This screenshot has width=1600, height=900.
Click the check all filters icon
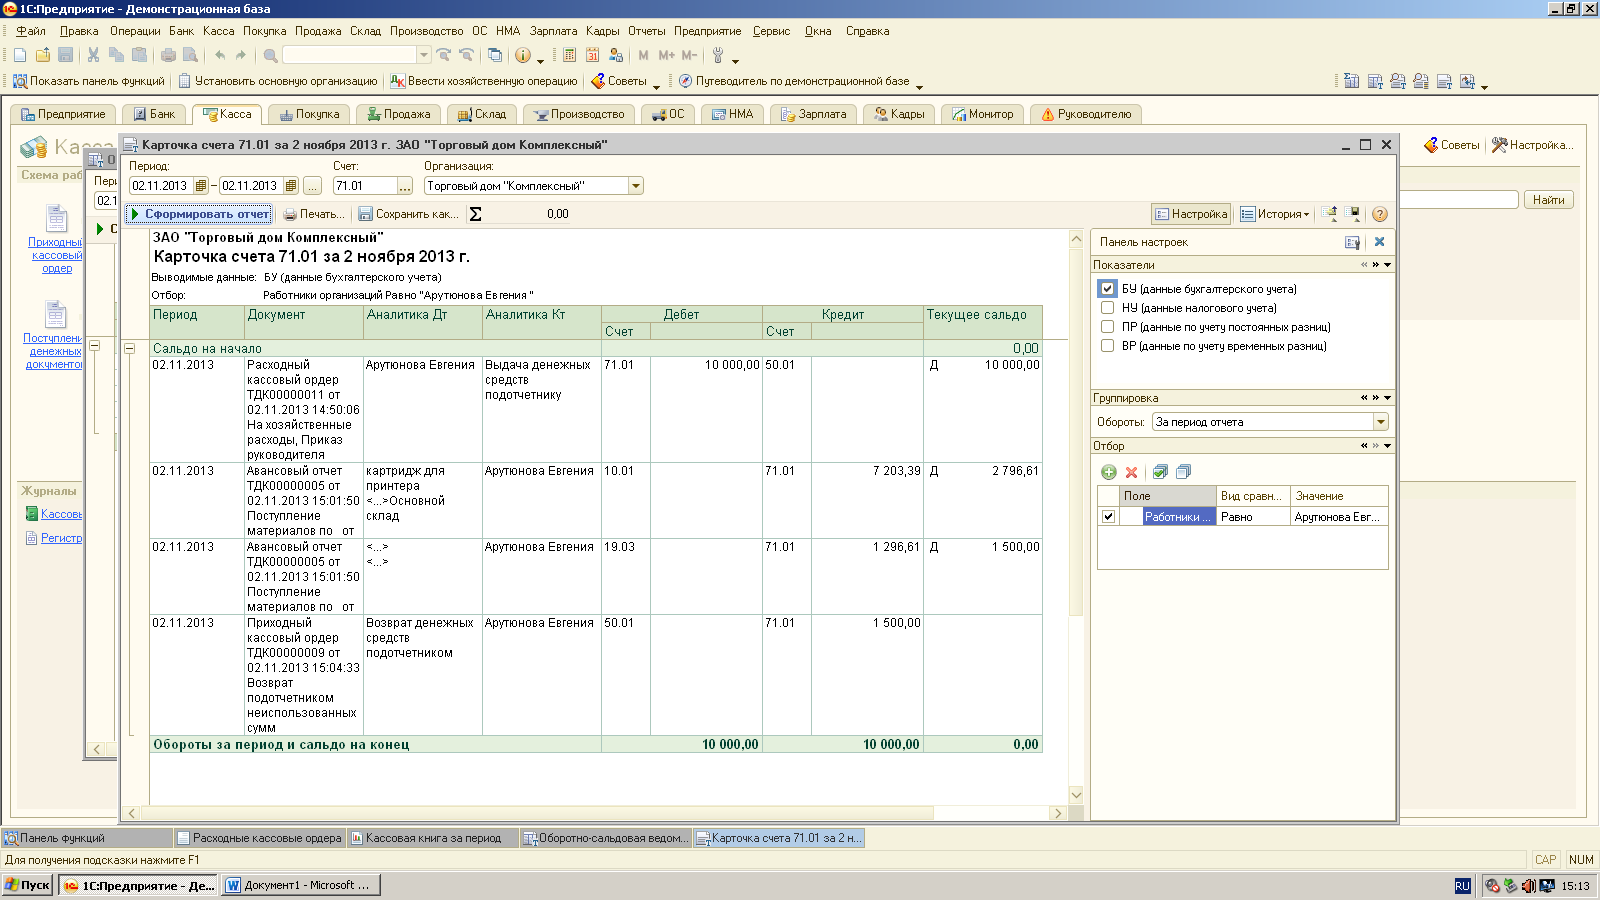[x=1160, y=472]
